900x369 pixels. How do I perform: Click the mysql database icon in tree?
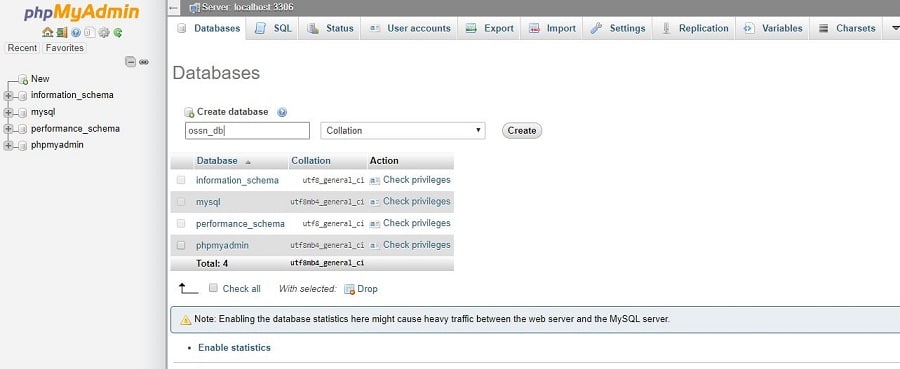click(22, 112)
